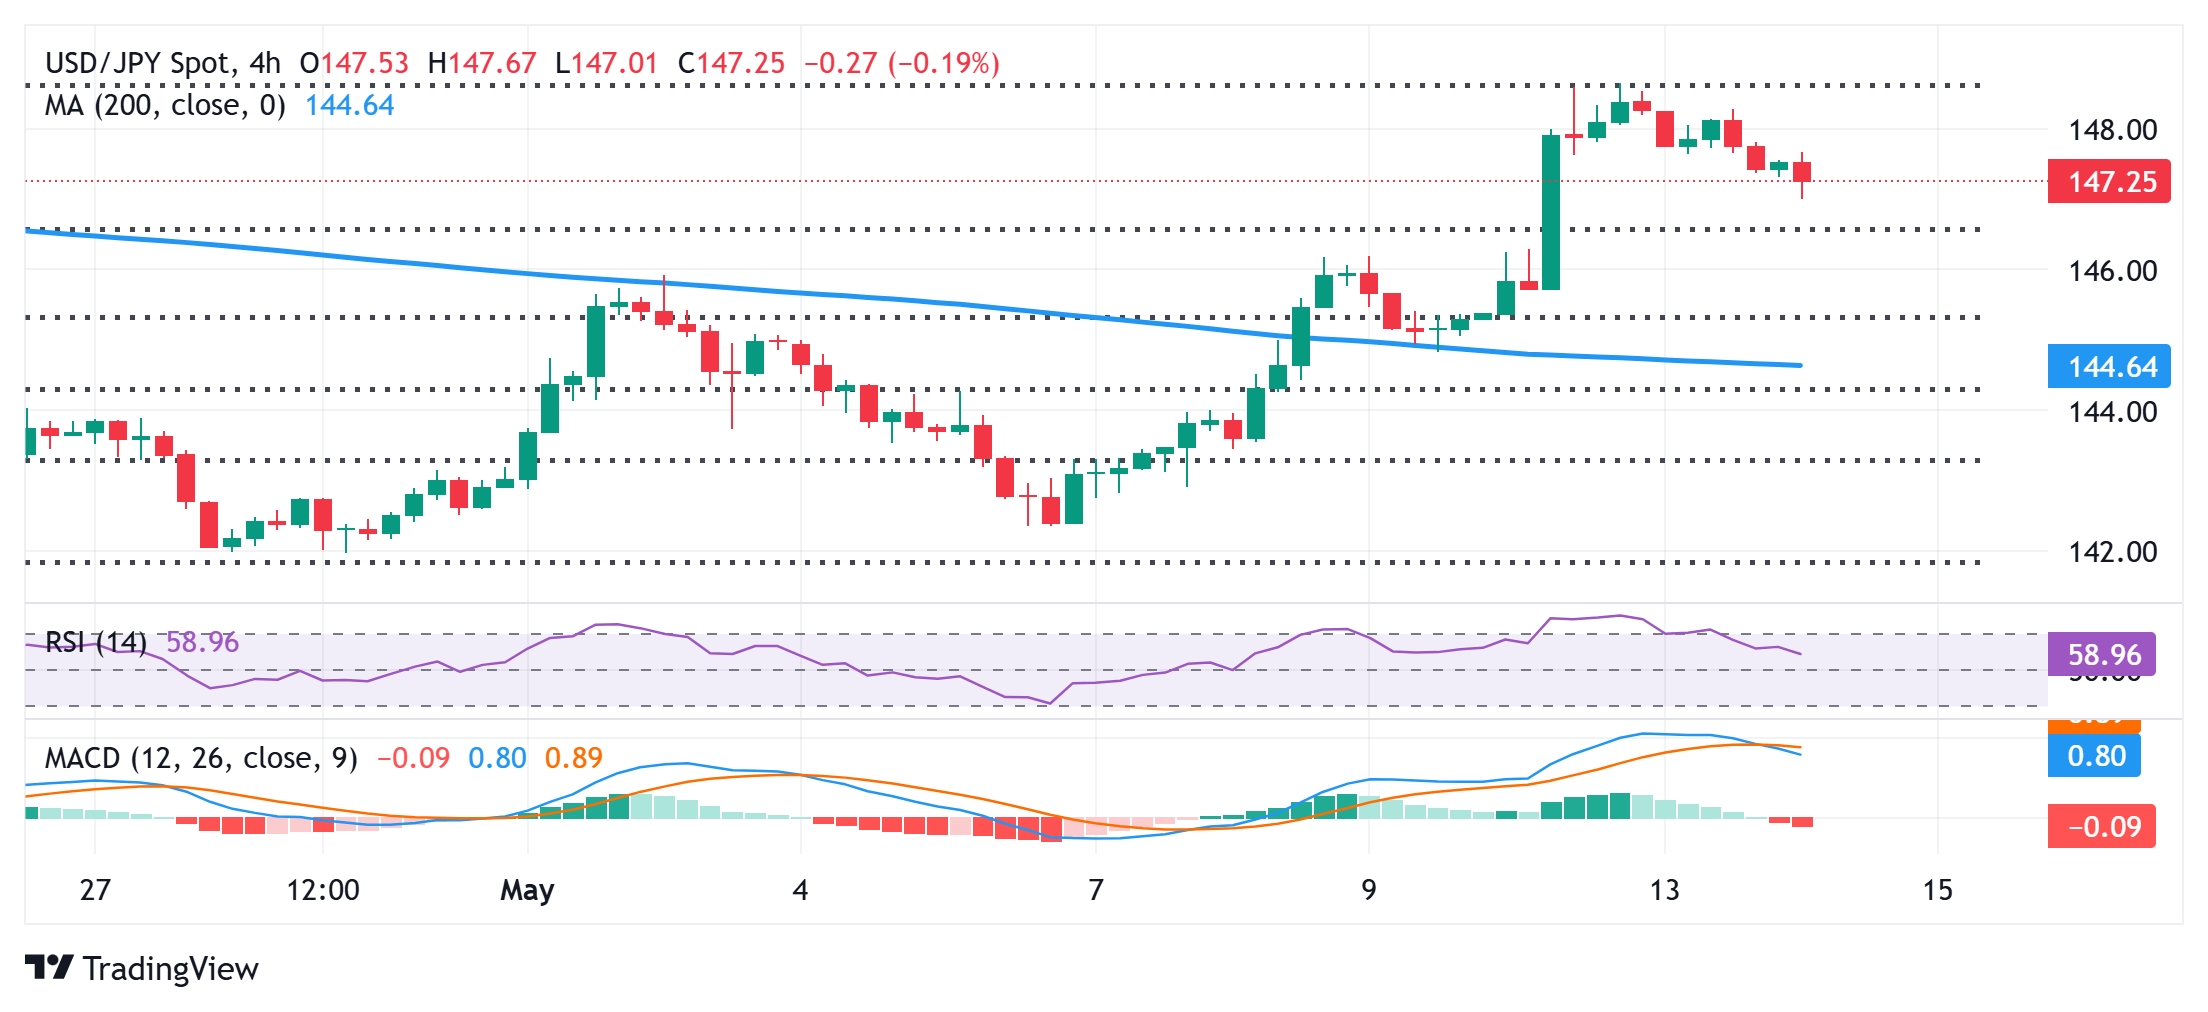Click the red -0.09 histogram value tag
The width and height of the screenshot is (2208, 1012).
point(2101,827)
